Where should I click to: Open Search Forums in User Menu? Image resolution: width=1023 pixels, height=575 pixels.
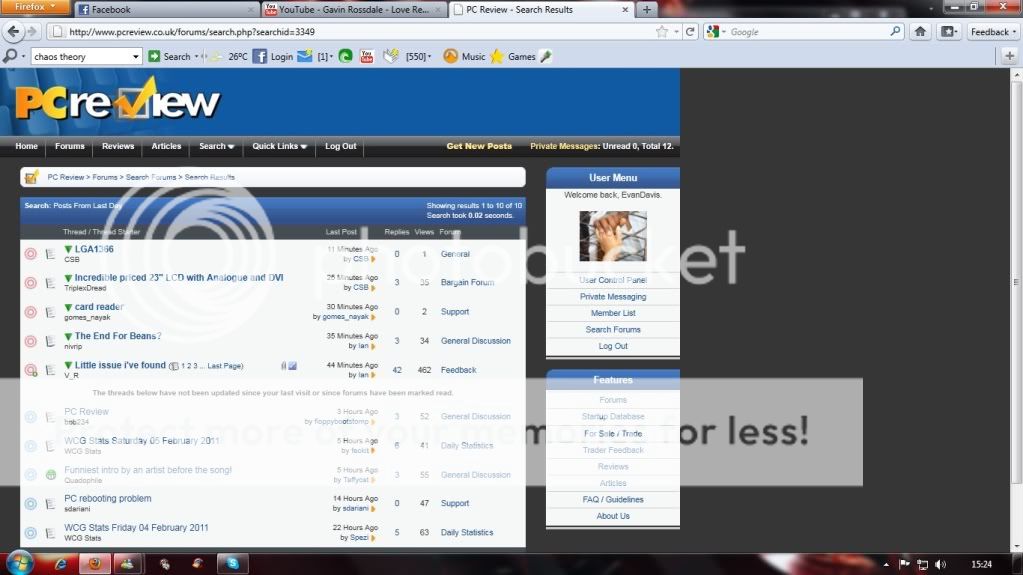tap(613, 330)
